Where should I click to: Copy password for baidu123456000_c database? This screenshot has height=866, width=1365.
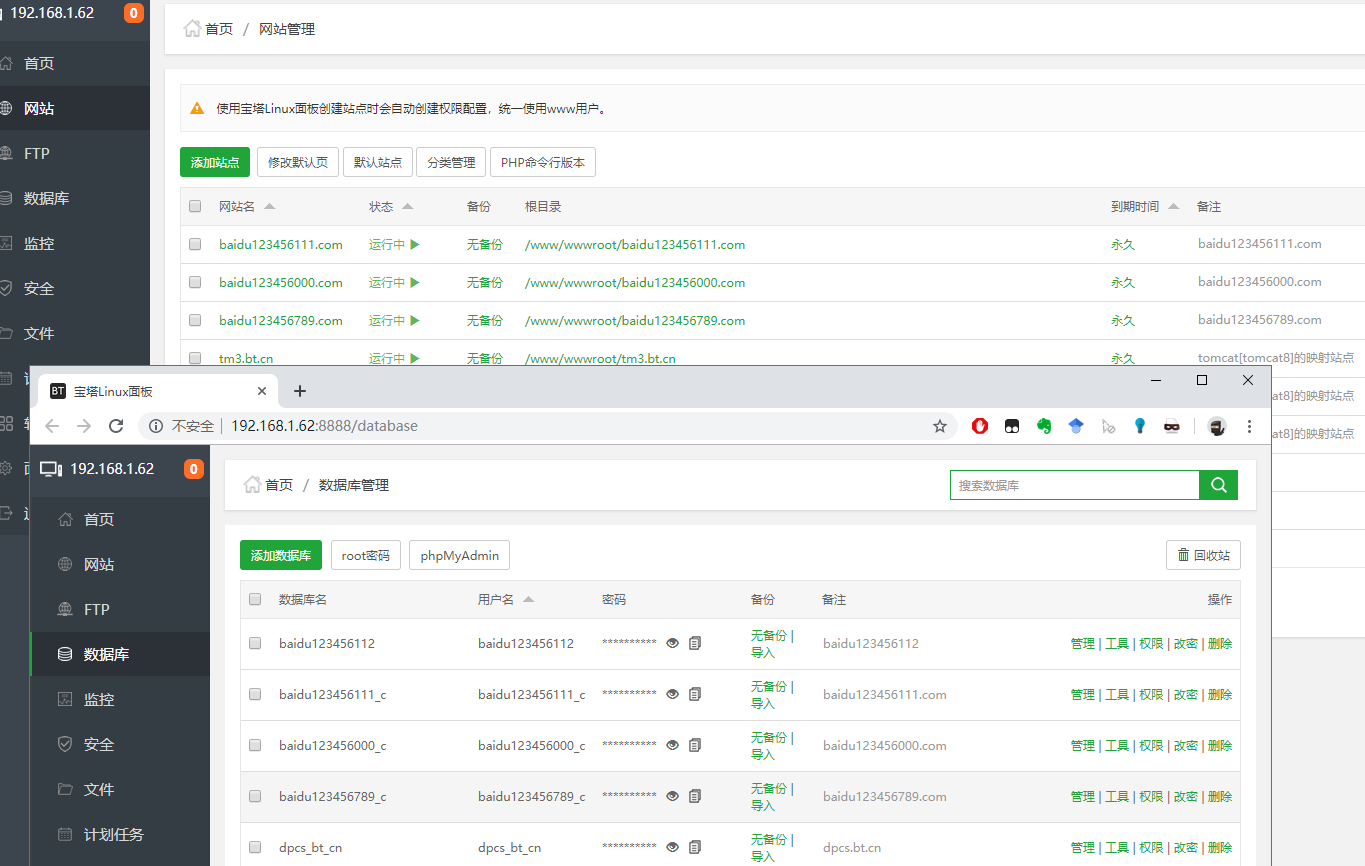pos(695,745)
